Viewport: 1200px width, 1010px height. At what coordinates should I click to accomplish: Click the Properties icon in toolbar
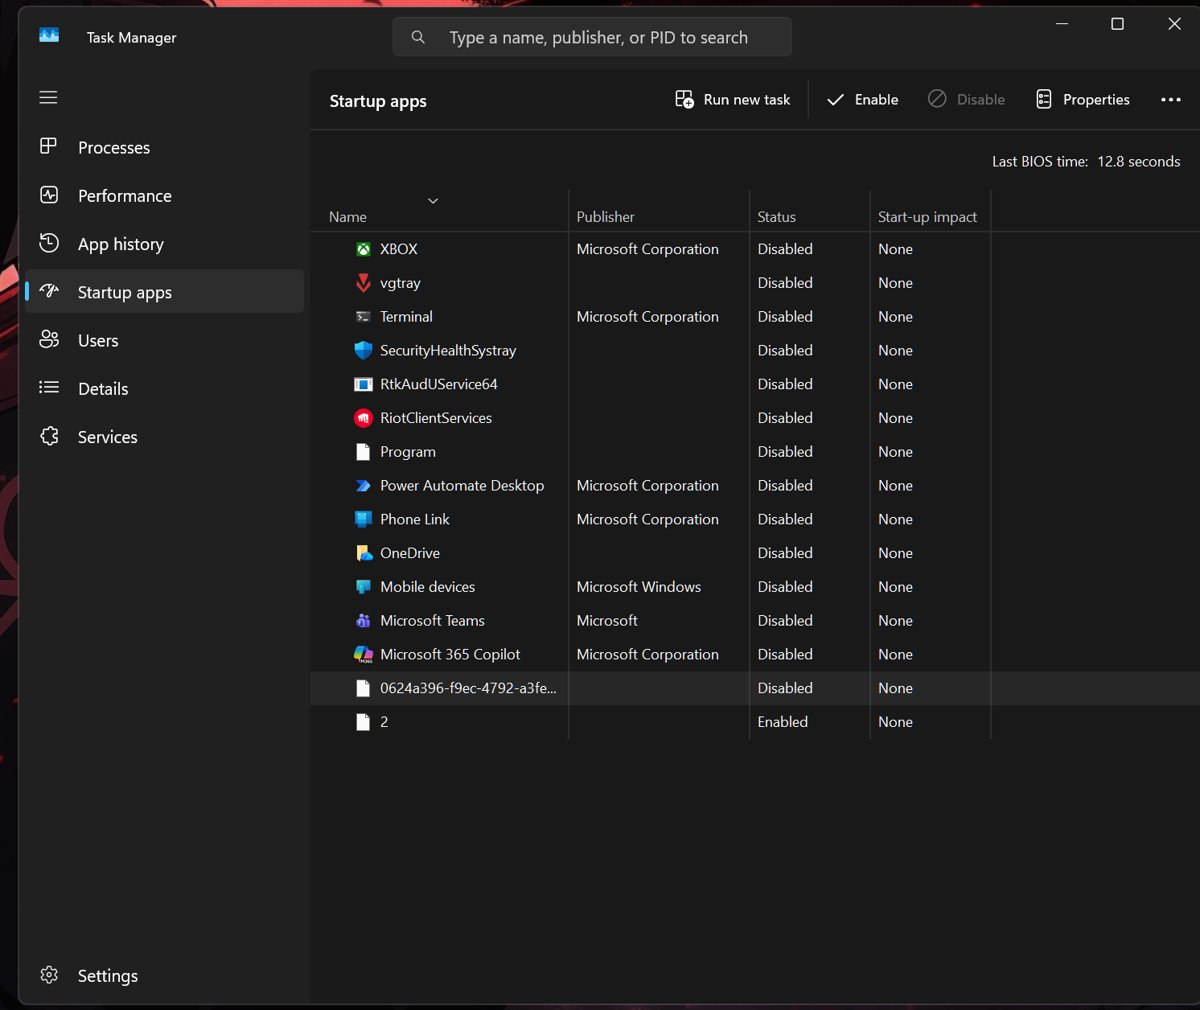coord(1043,99)
